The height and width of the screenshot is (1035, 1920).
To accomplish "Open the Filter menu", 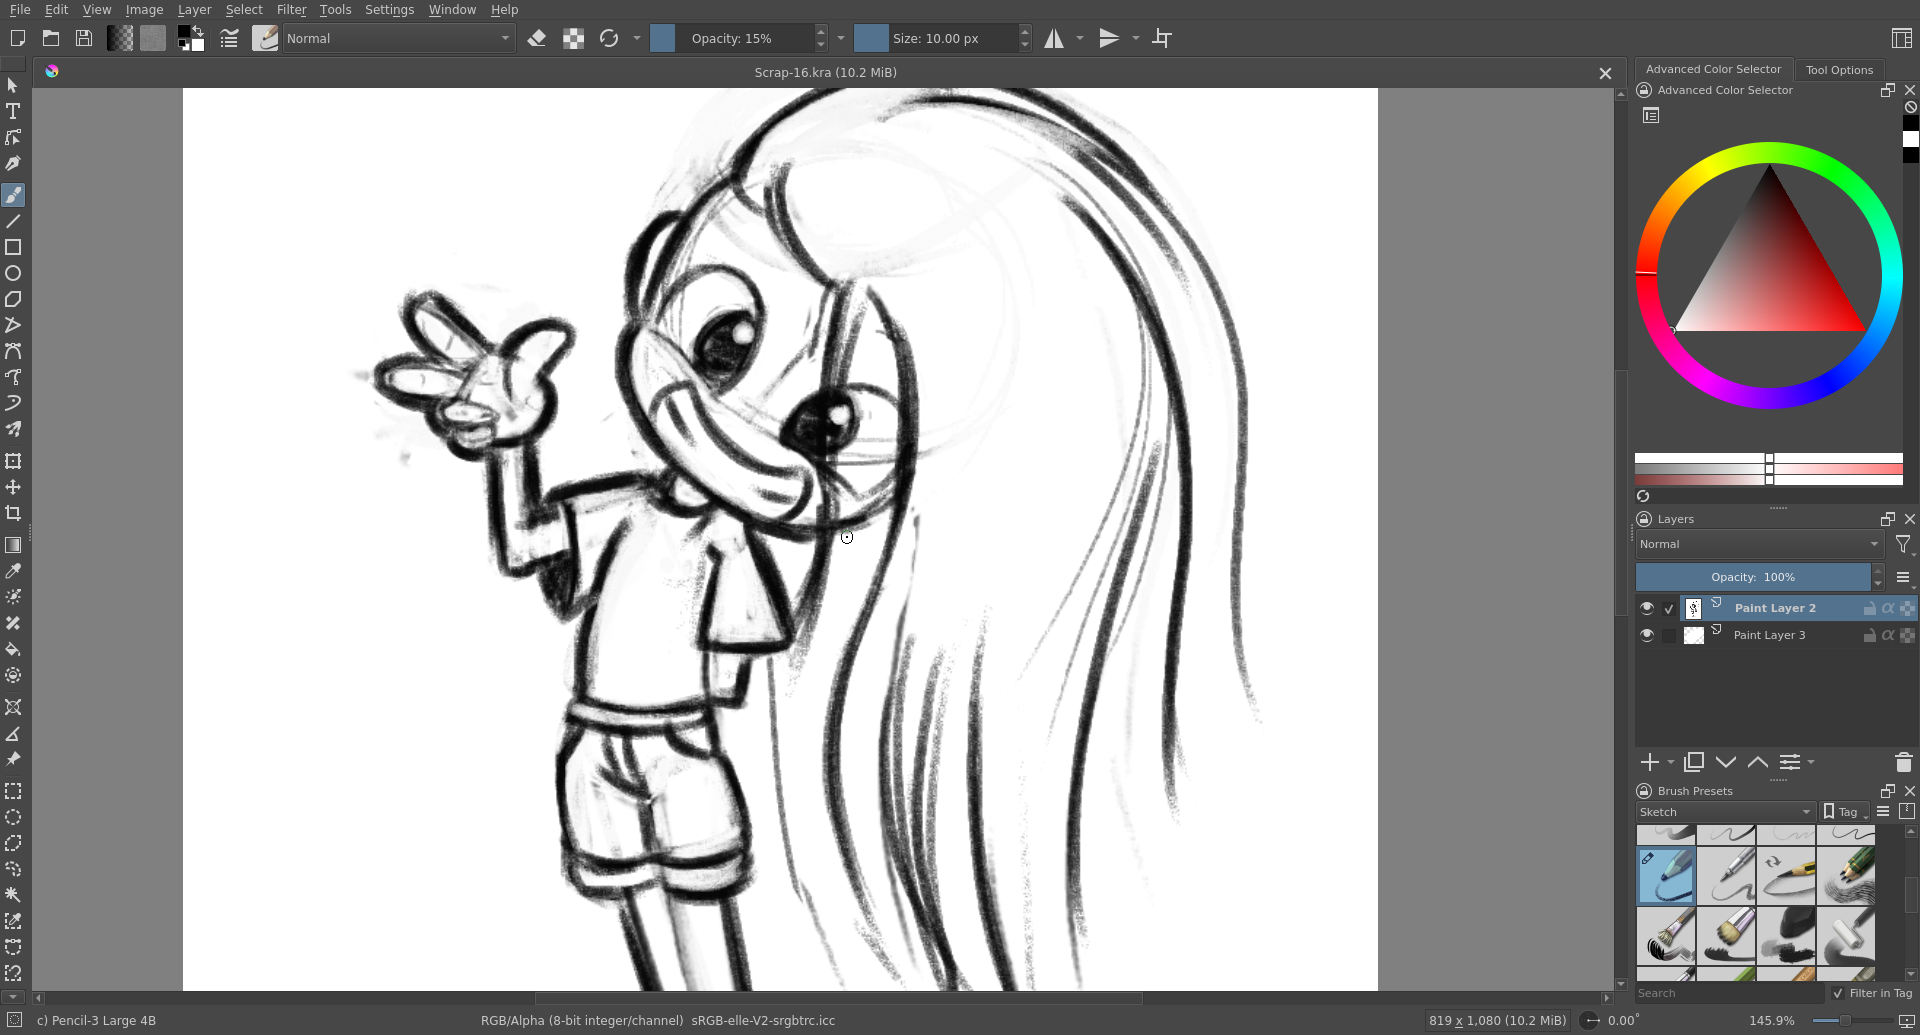I will [291, 10].
